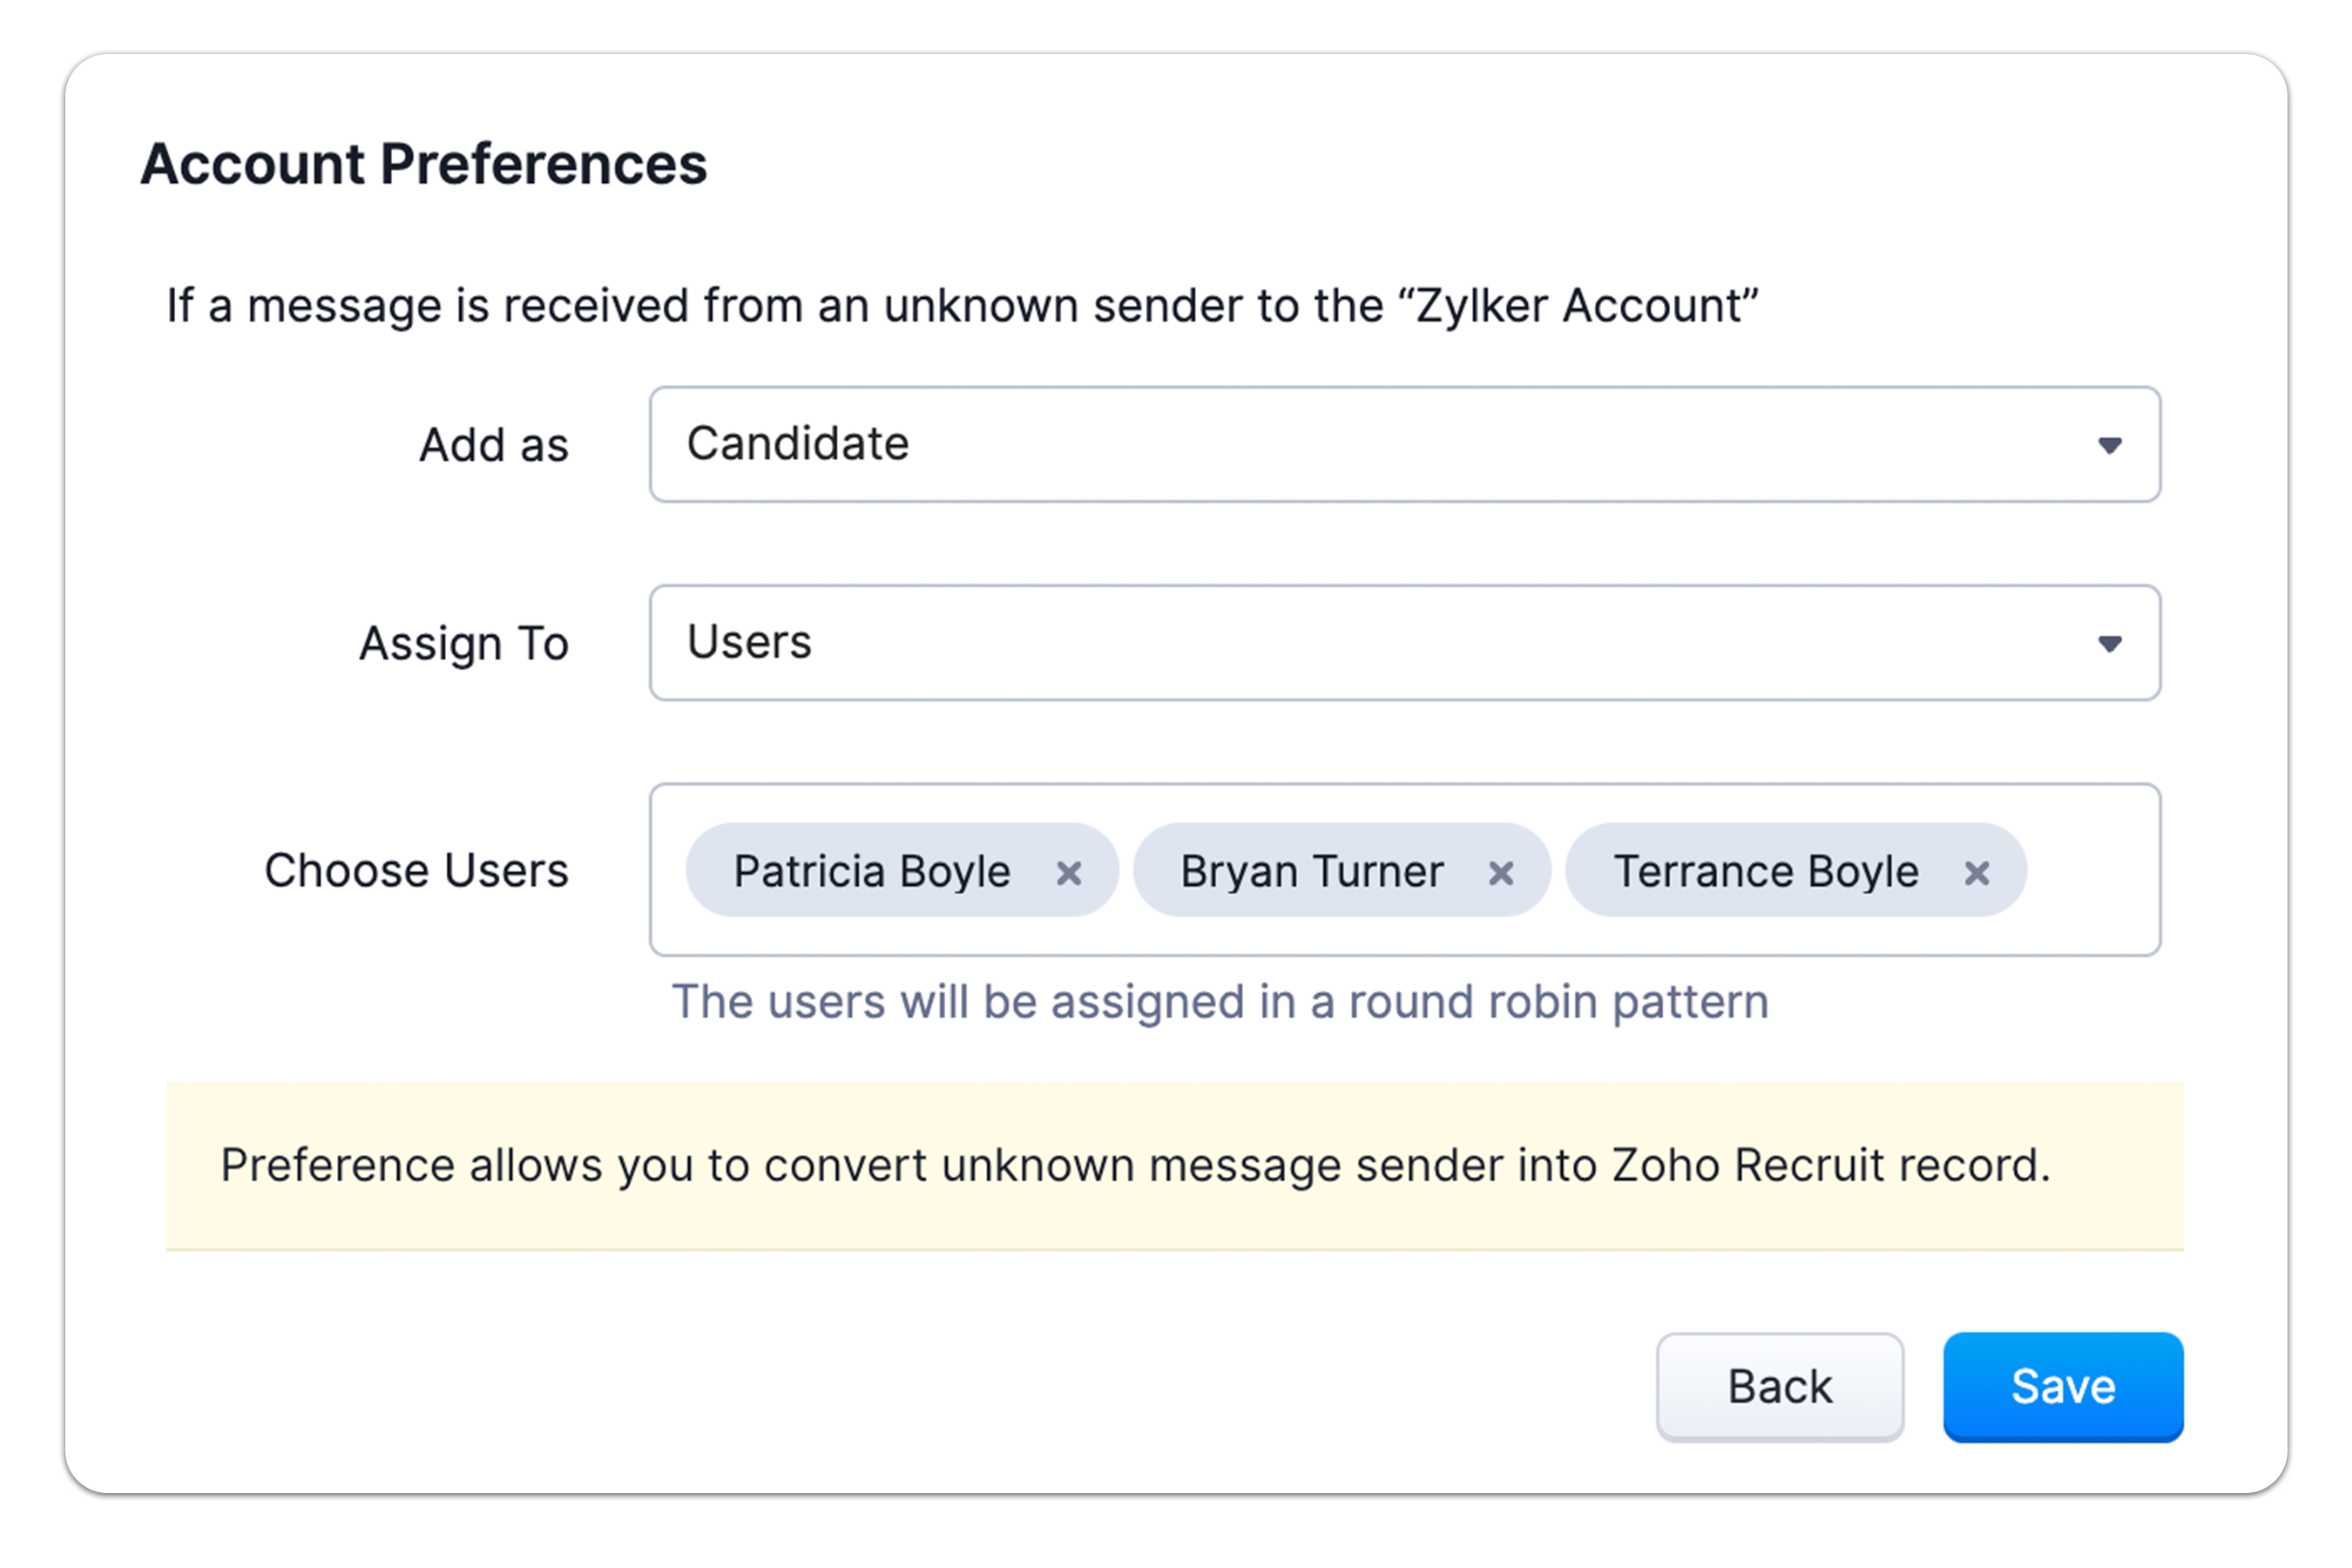Select the Terrance Boyle name chip
This screenshot has height=1568, width=2352.
pyautogui.click(x=1765, y=871)
